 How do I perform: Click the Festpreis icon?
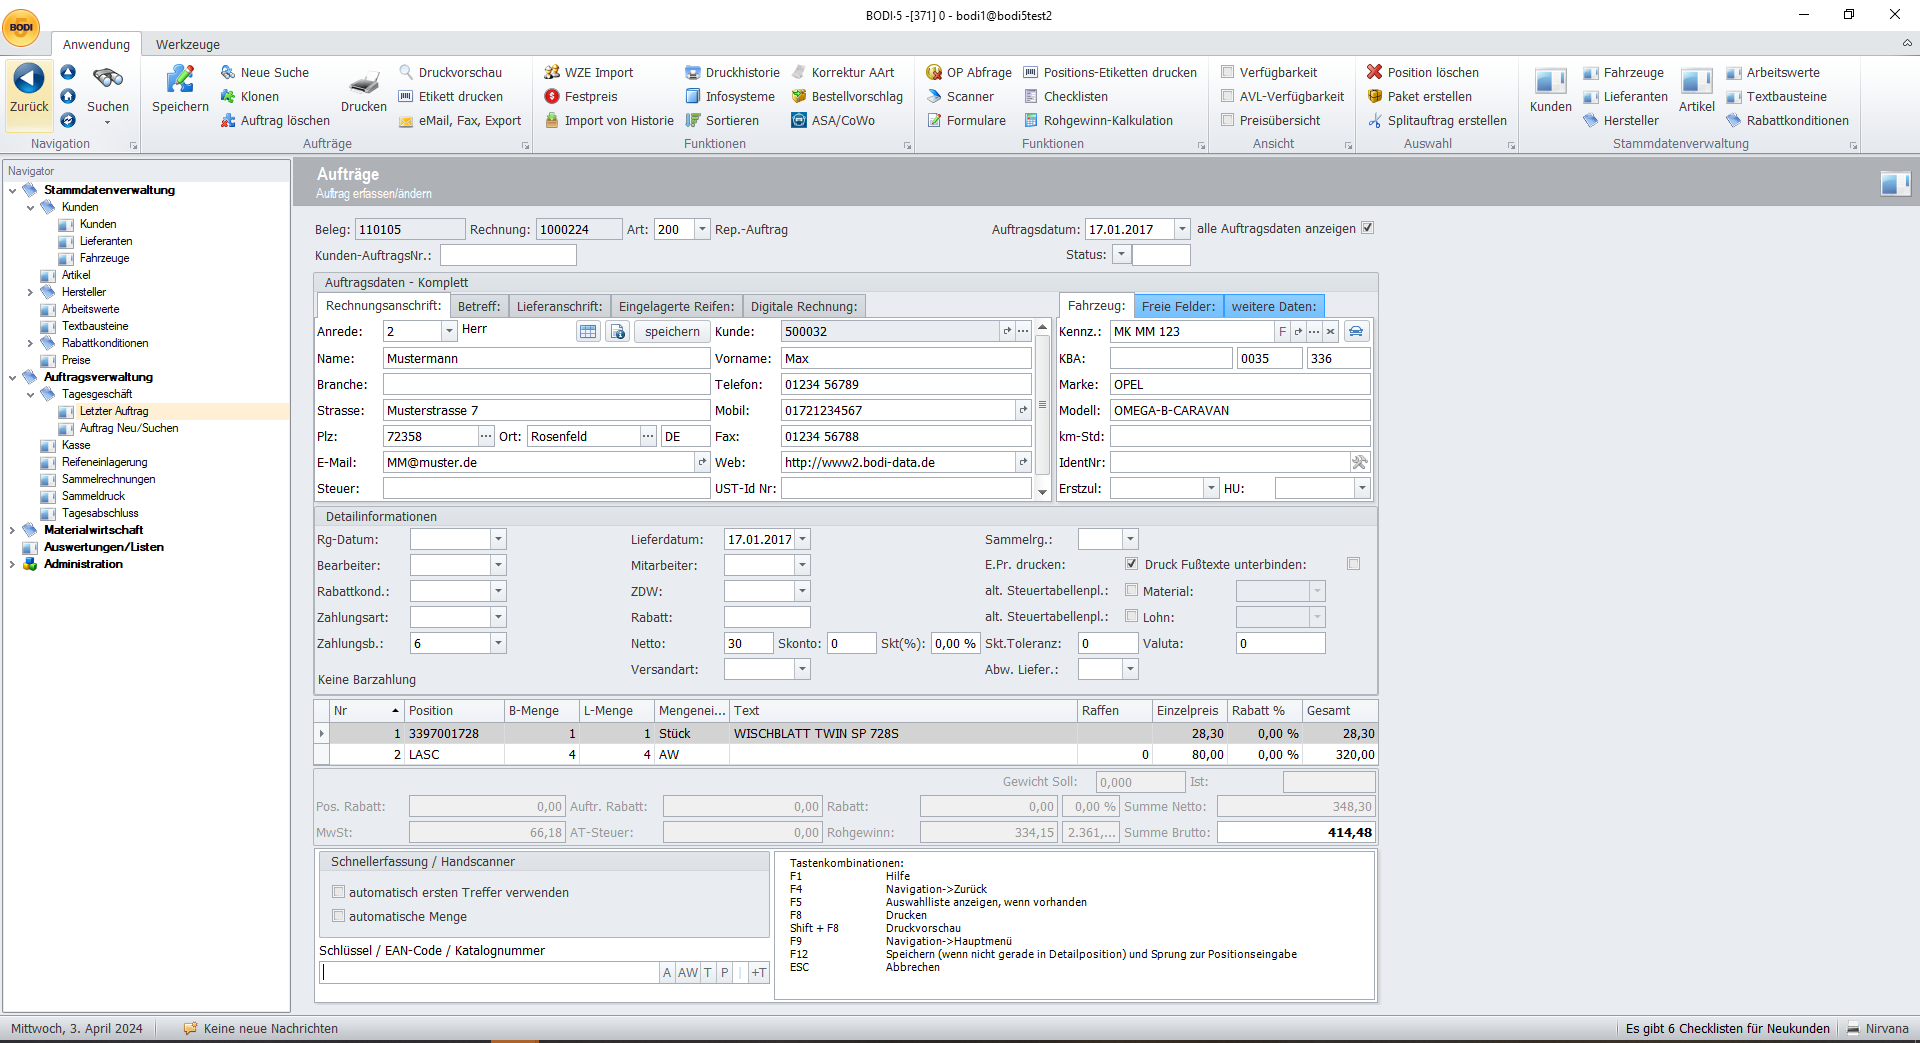pos(552,97)
